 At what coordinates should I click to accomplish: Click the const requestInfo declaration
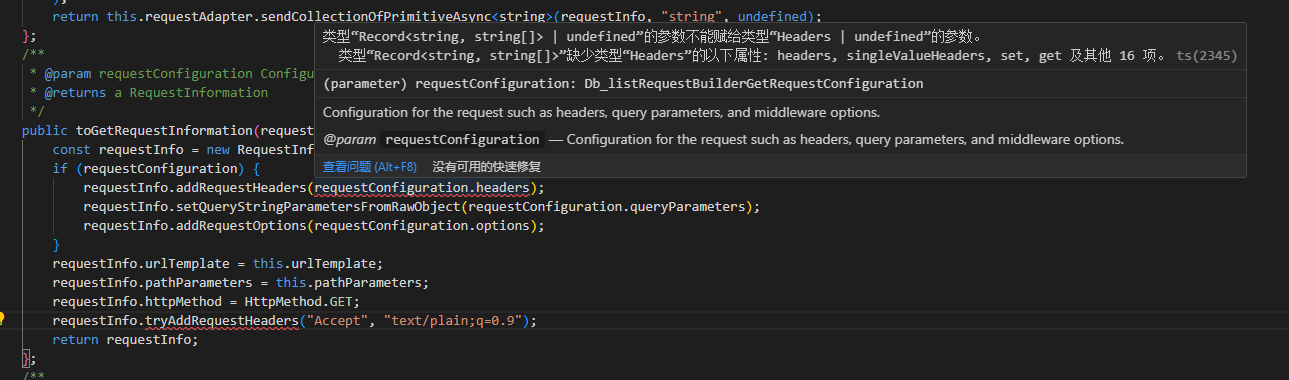pyautogui.click(x=184, y=150)
